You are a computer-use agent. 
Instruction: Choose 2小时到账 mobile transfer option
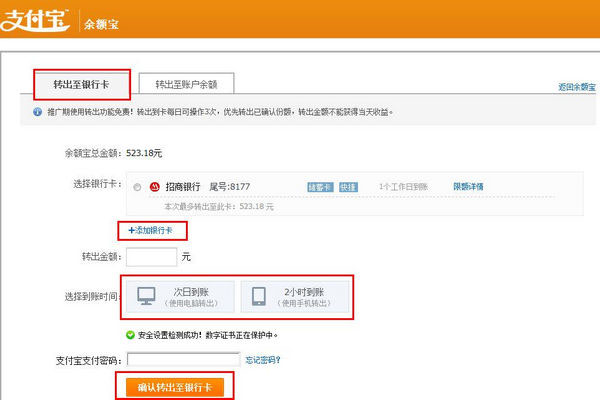295,297
